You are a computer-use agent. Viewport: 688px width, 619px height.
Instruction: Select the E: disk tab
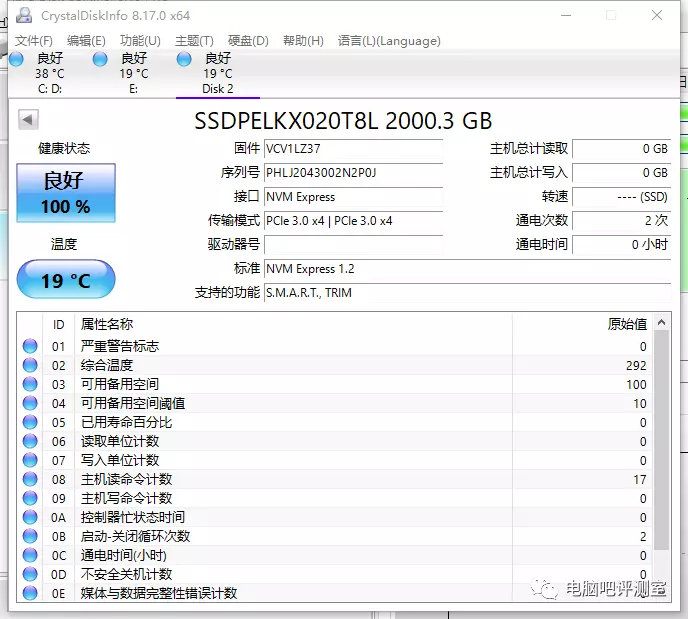pyautogui.click(x=134, y=73)
